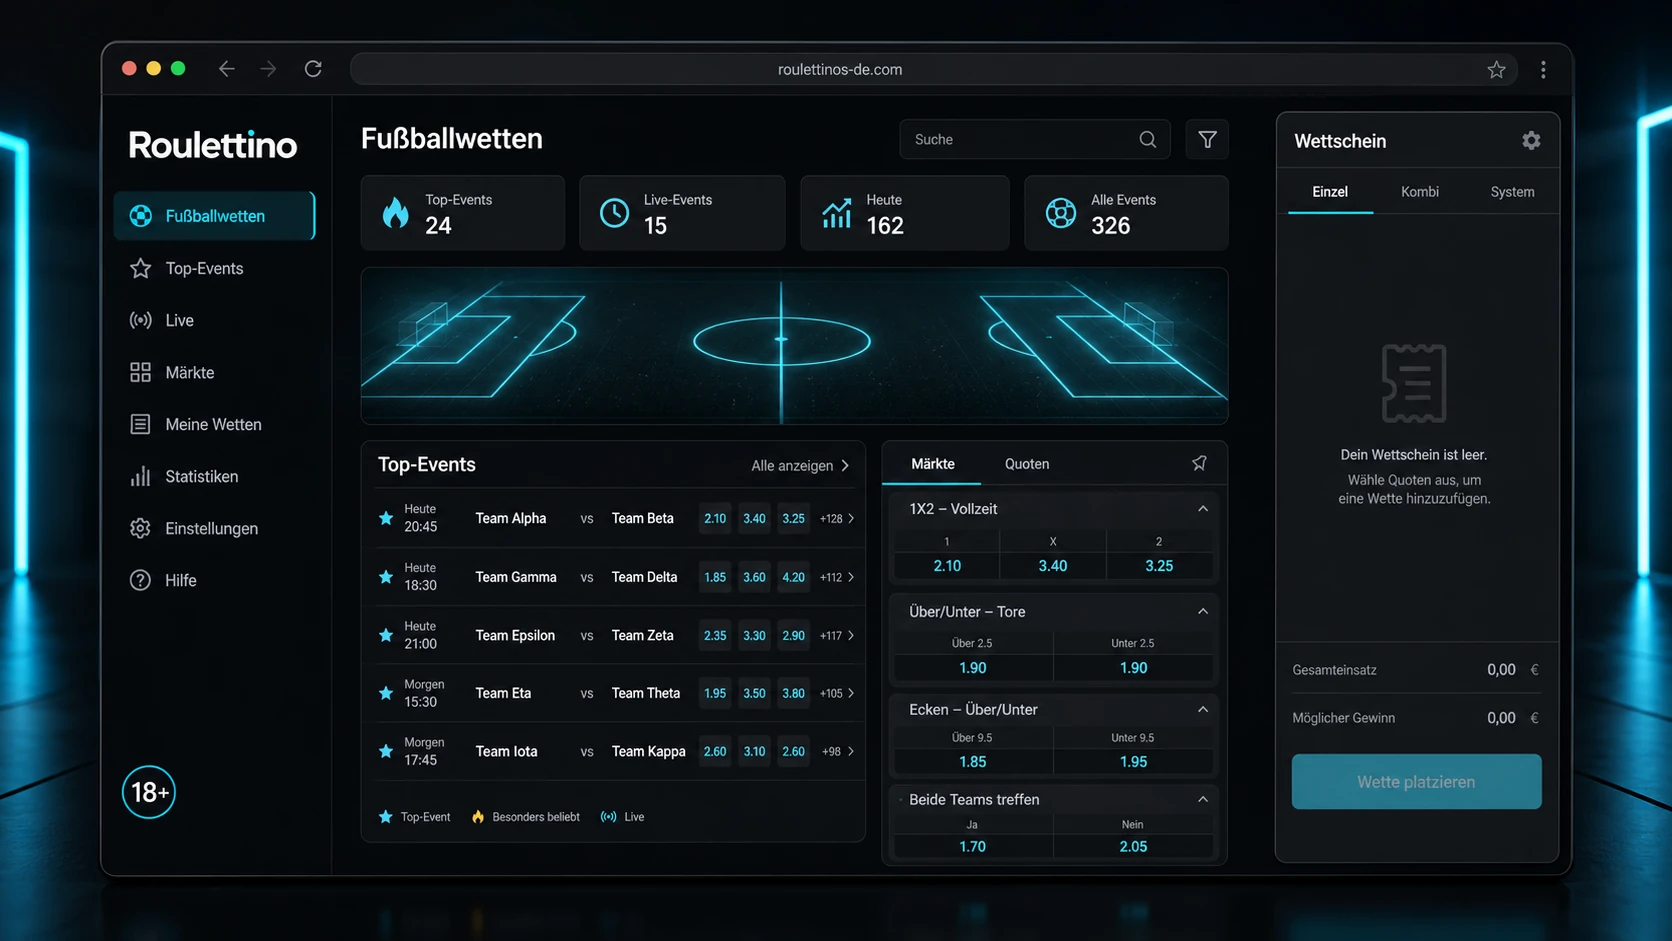Reload the page in the browser
The width and height of the screenshot is (1672, 941).
click(313, 69)
